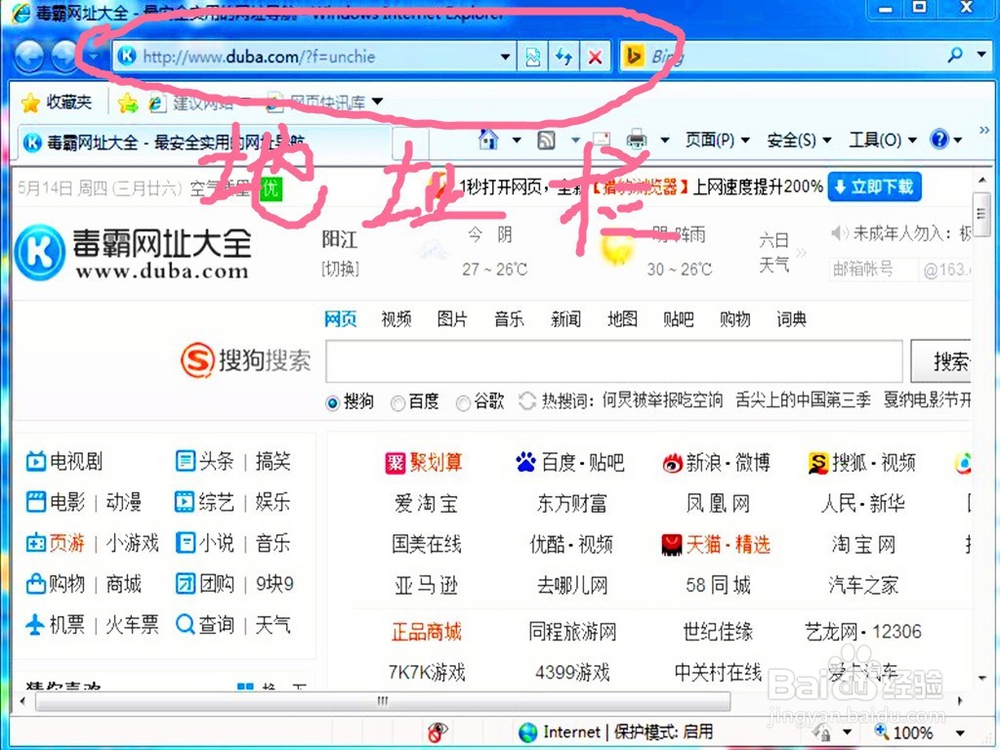Open the 天猫·精选 link

[716, 545]
